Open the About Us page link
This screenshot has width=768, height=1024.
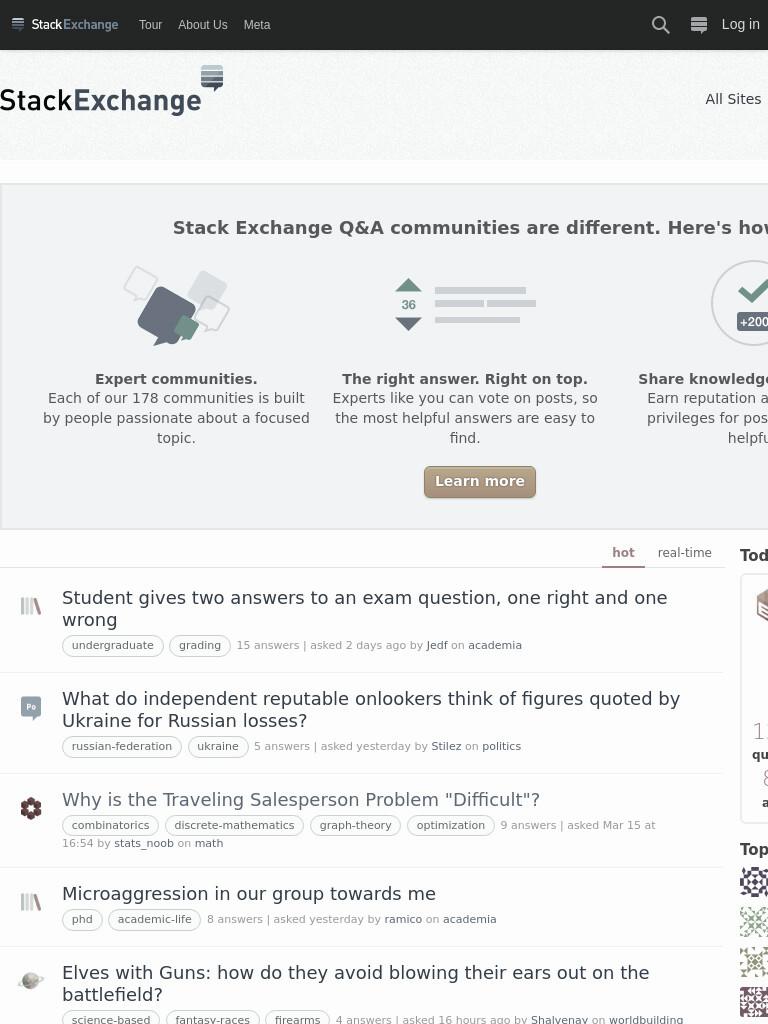[x=202, y=25]
